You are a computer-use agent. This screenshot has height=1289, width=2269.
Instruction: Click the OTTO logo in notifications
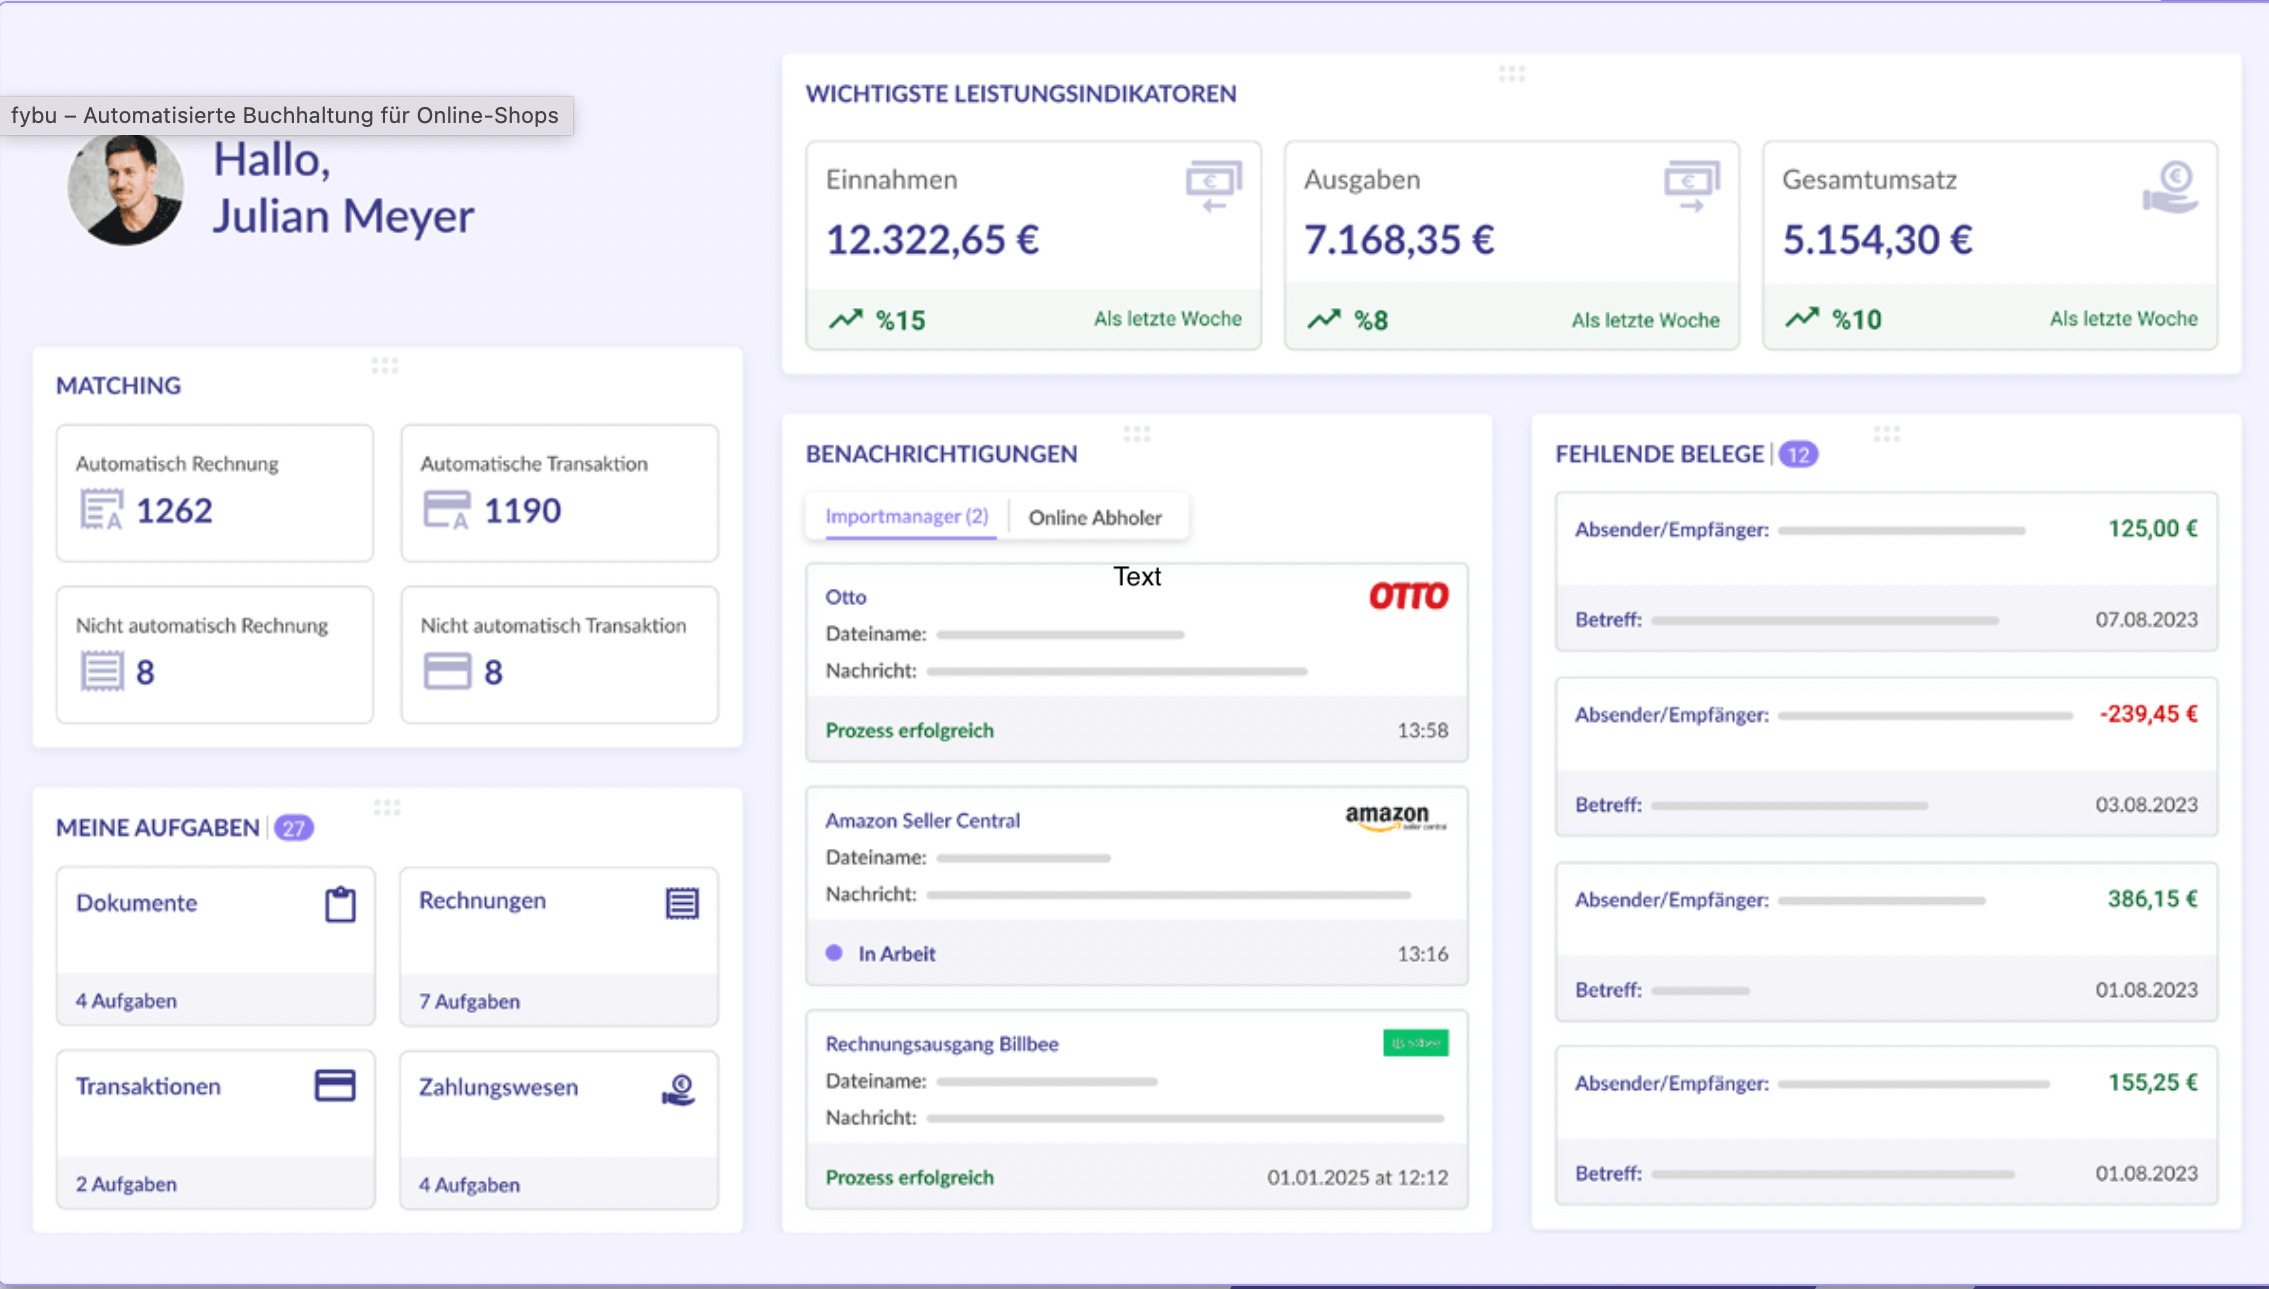pyautogui.click(x=1408, y=597)
